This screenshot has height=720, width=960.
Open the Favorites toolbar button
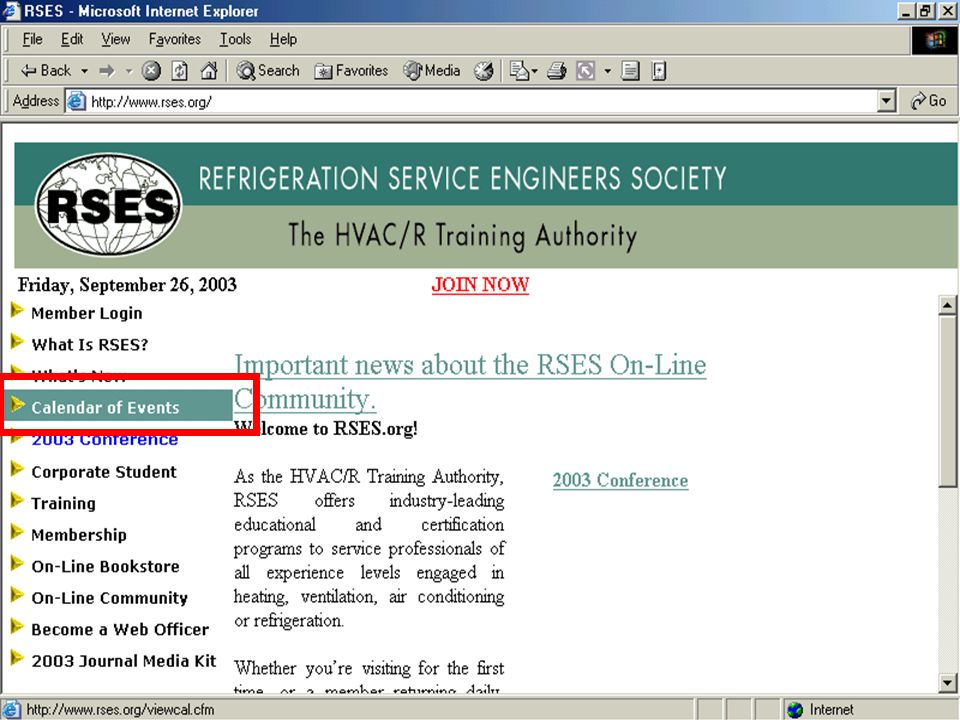[x=351, y=71]
